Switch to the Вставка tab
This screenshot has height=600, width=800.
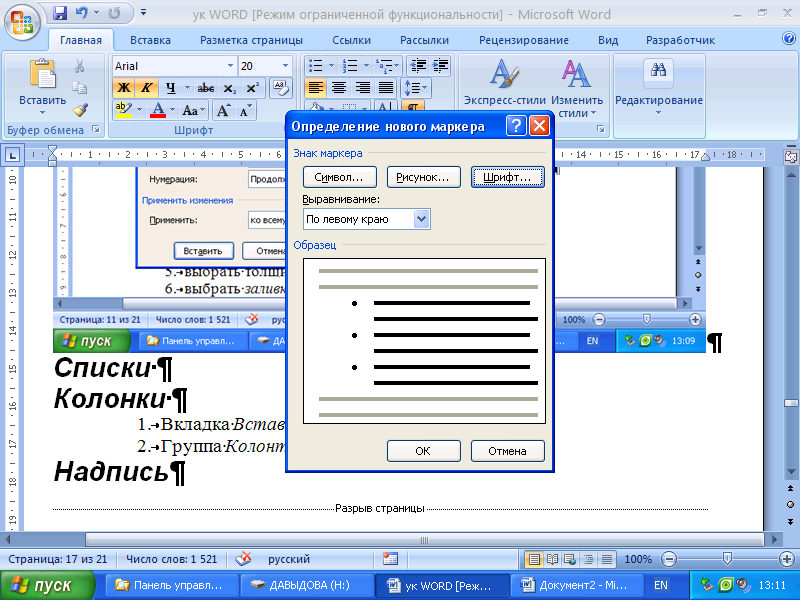point(150,40)
